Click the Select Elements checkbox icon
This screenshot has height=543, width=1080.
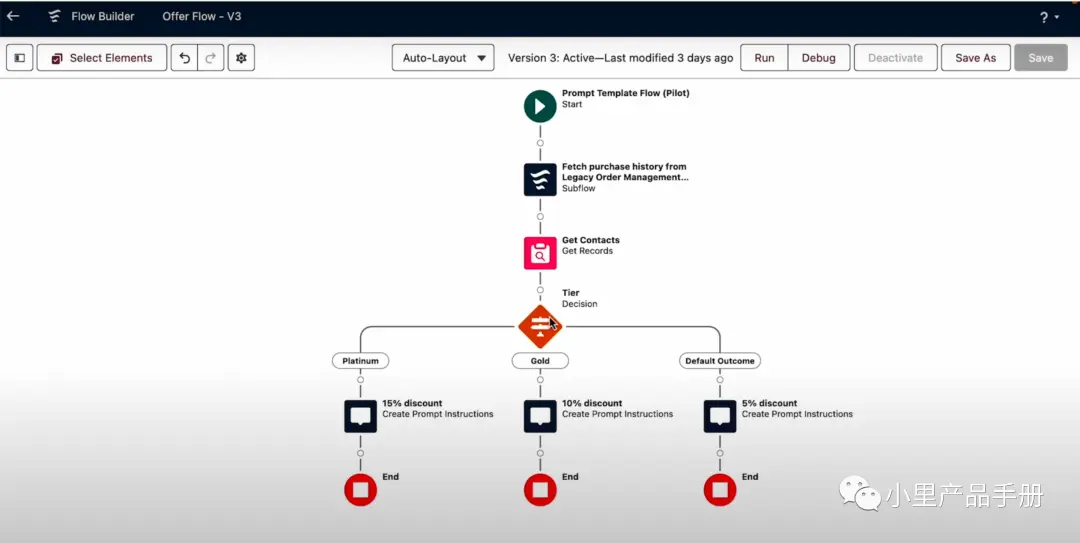tap(57, 59)
